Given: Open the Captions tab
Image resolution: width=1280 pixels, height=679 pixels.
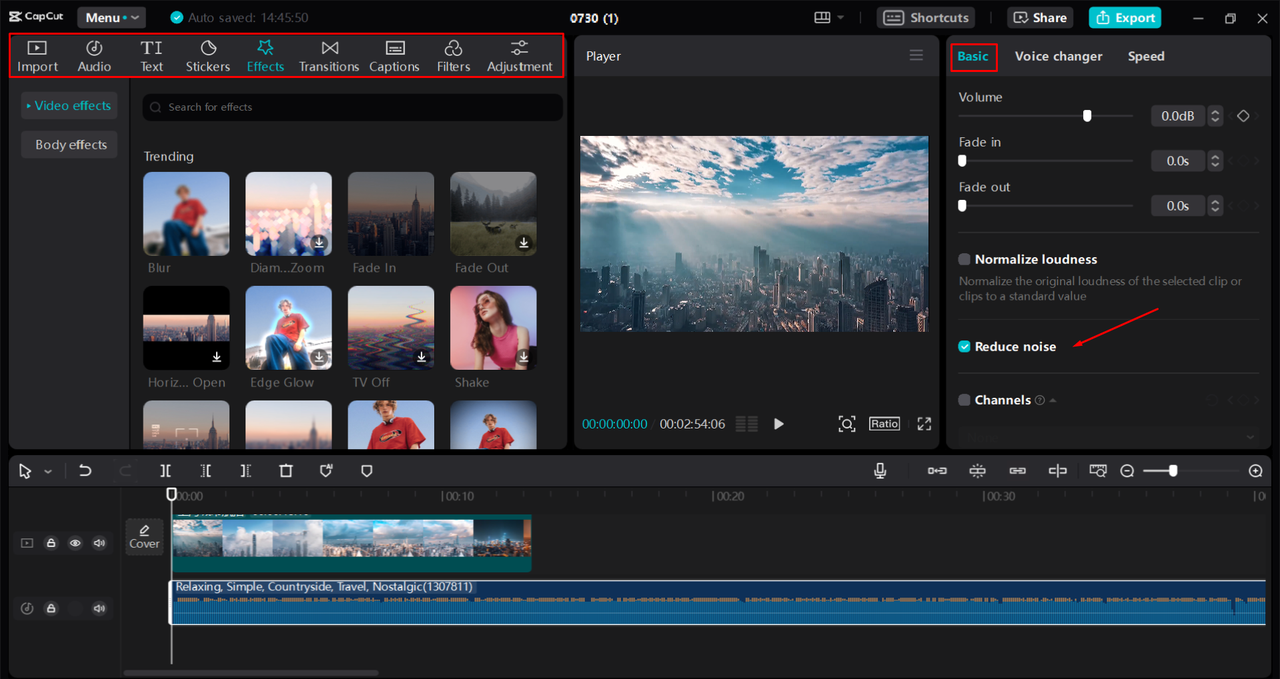Looking at the screenshot, I should 394,56.
